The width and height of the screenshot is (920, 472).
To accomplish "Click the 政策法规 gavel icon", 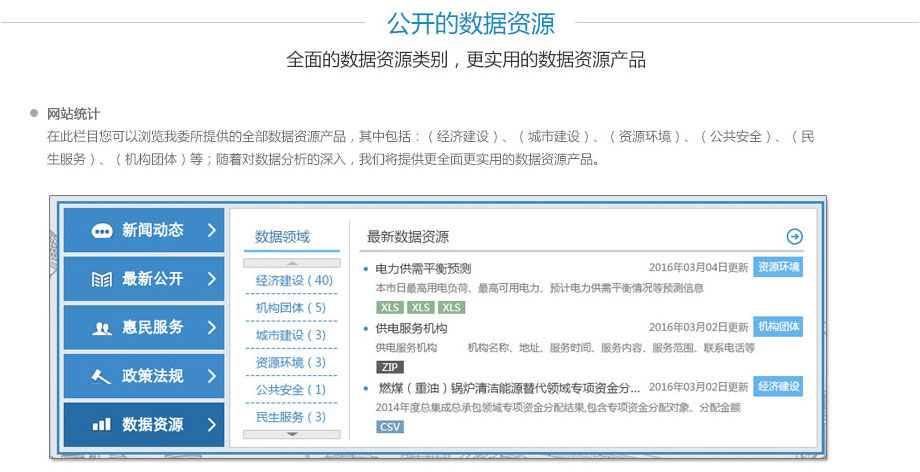I will (102, 376).
